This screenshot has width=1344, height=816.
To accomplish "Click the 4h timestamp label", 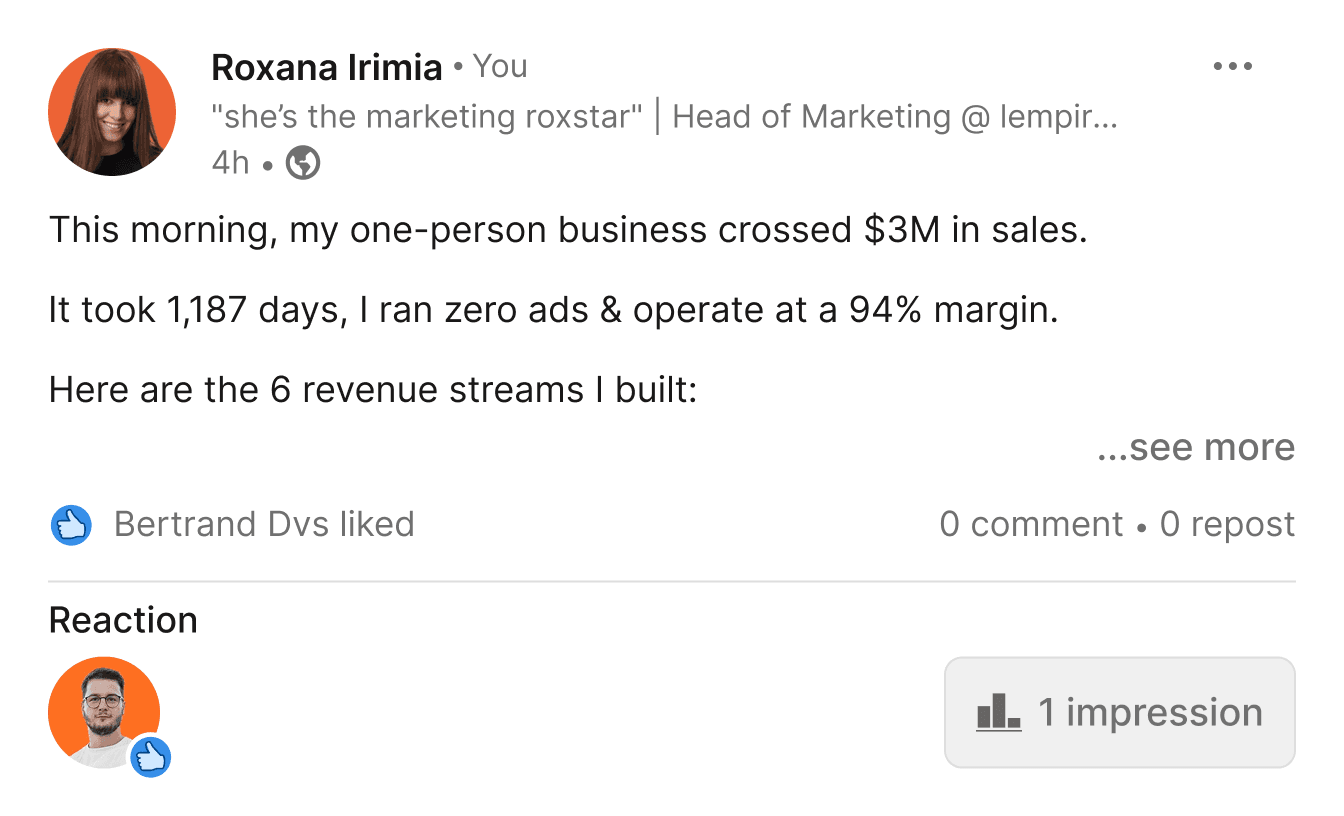I will point(228,163).
